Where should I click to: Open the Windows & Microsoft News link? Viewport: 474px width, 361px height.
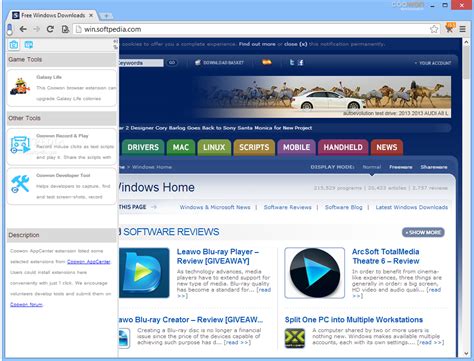[215, 207]
